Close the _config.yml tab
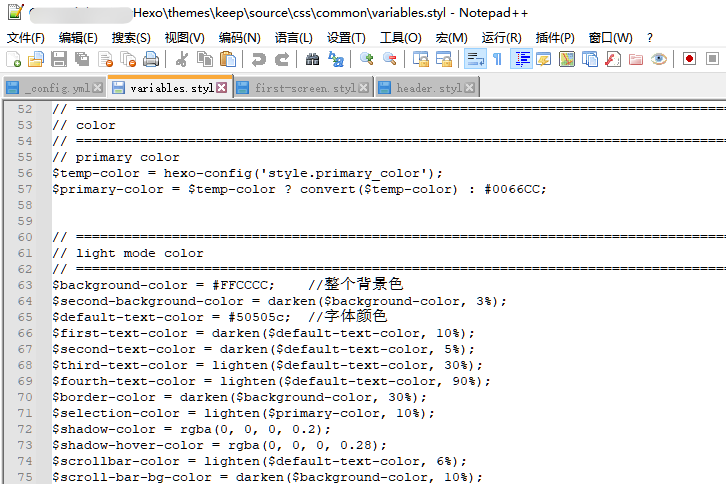726x484 pixels. pos(97,88)
